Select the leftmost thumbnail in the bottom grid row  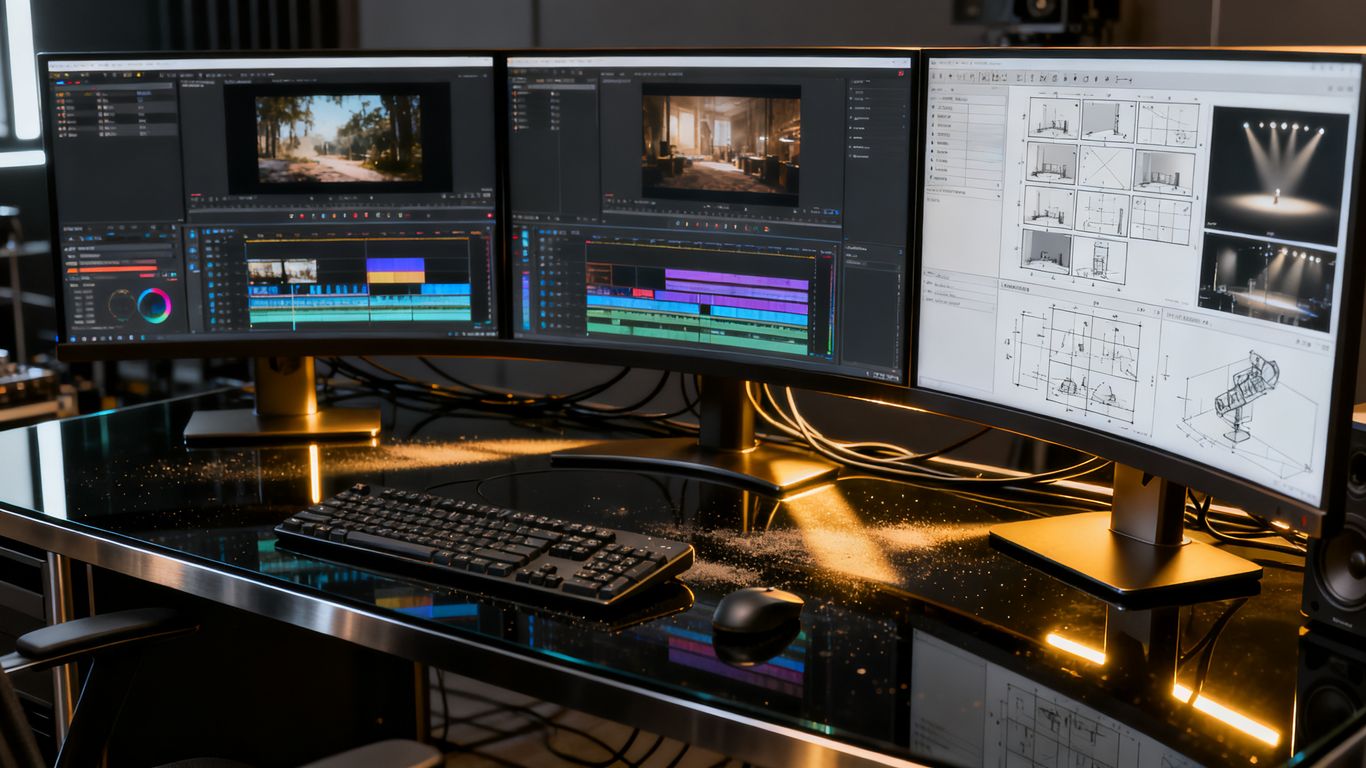point(1046,249)
